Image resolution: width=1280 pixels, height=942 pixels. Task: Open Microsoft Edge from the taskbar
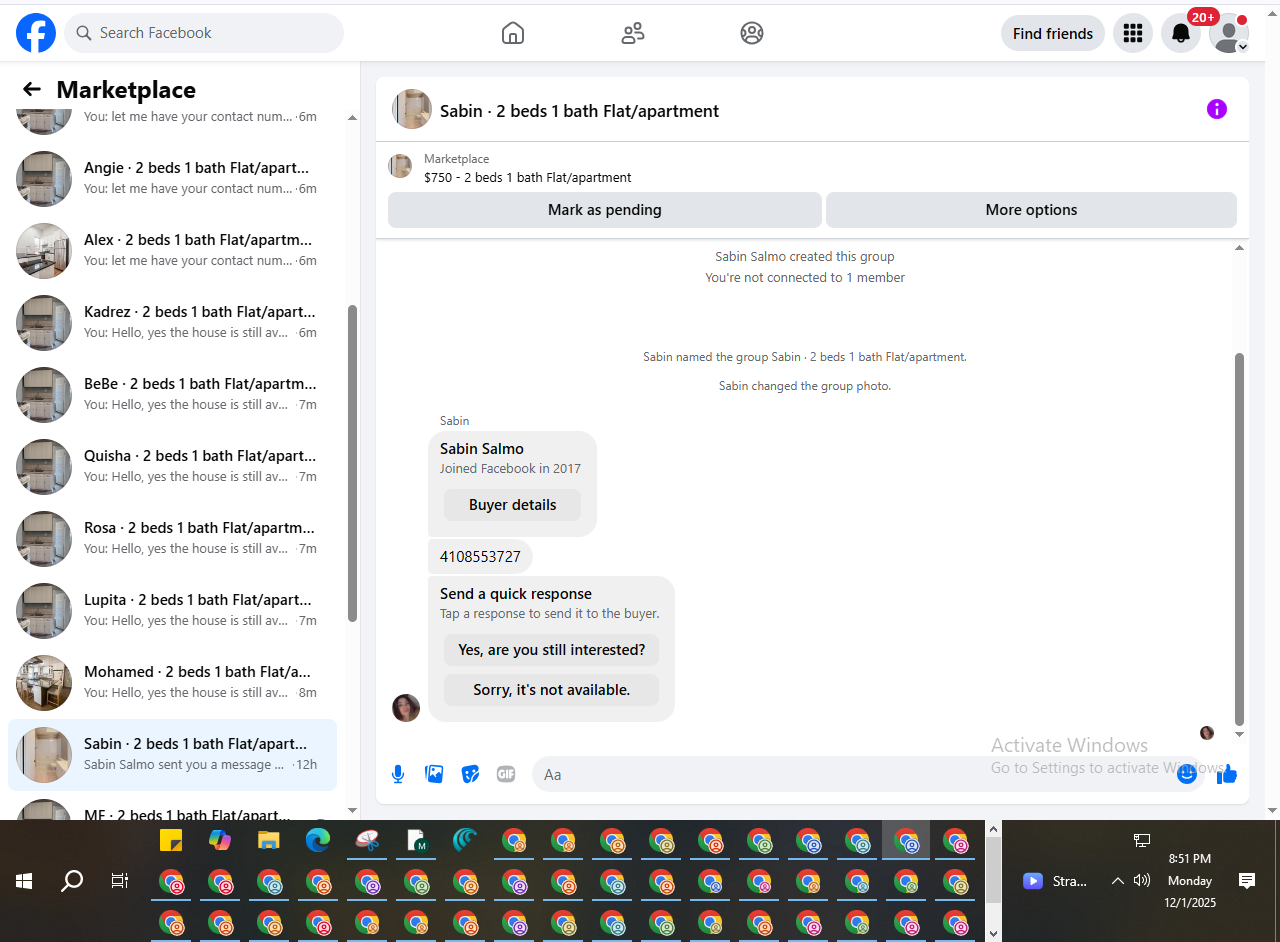[318, 841]
